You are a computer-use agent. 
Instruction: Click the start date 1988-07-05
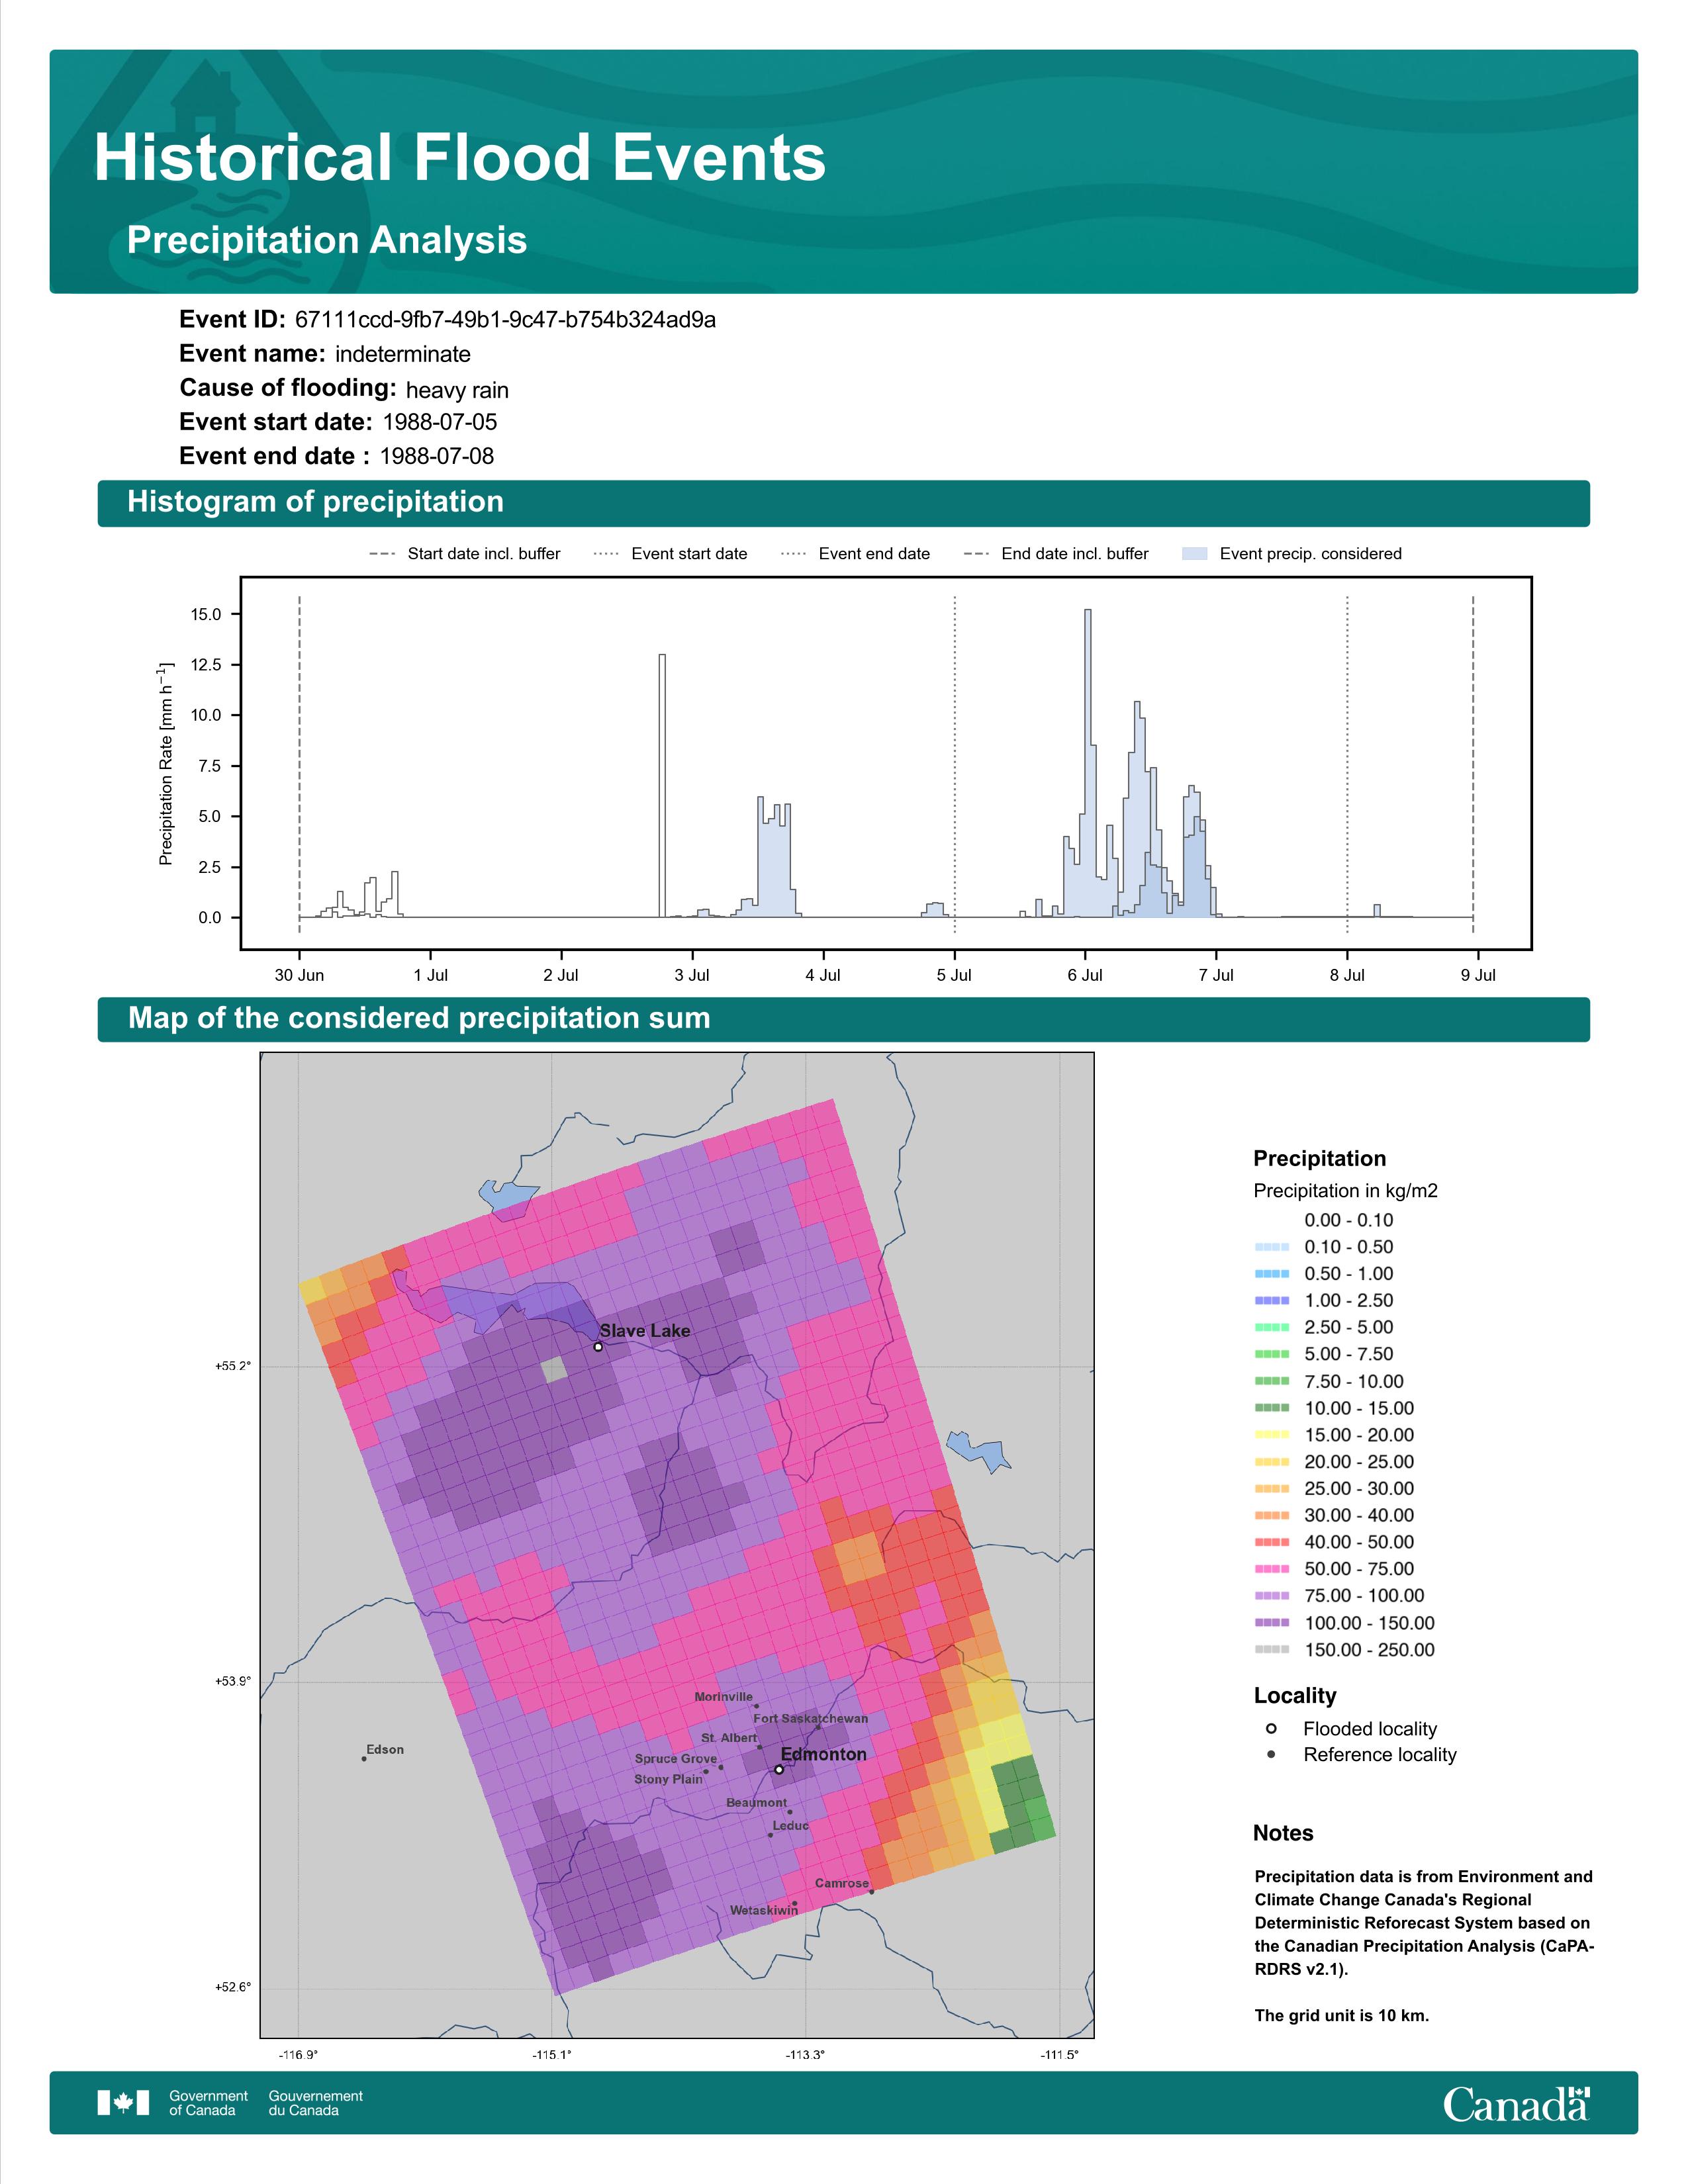pos(440,422)
